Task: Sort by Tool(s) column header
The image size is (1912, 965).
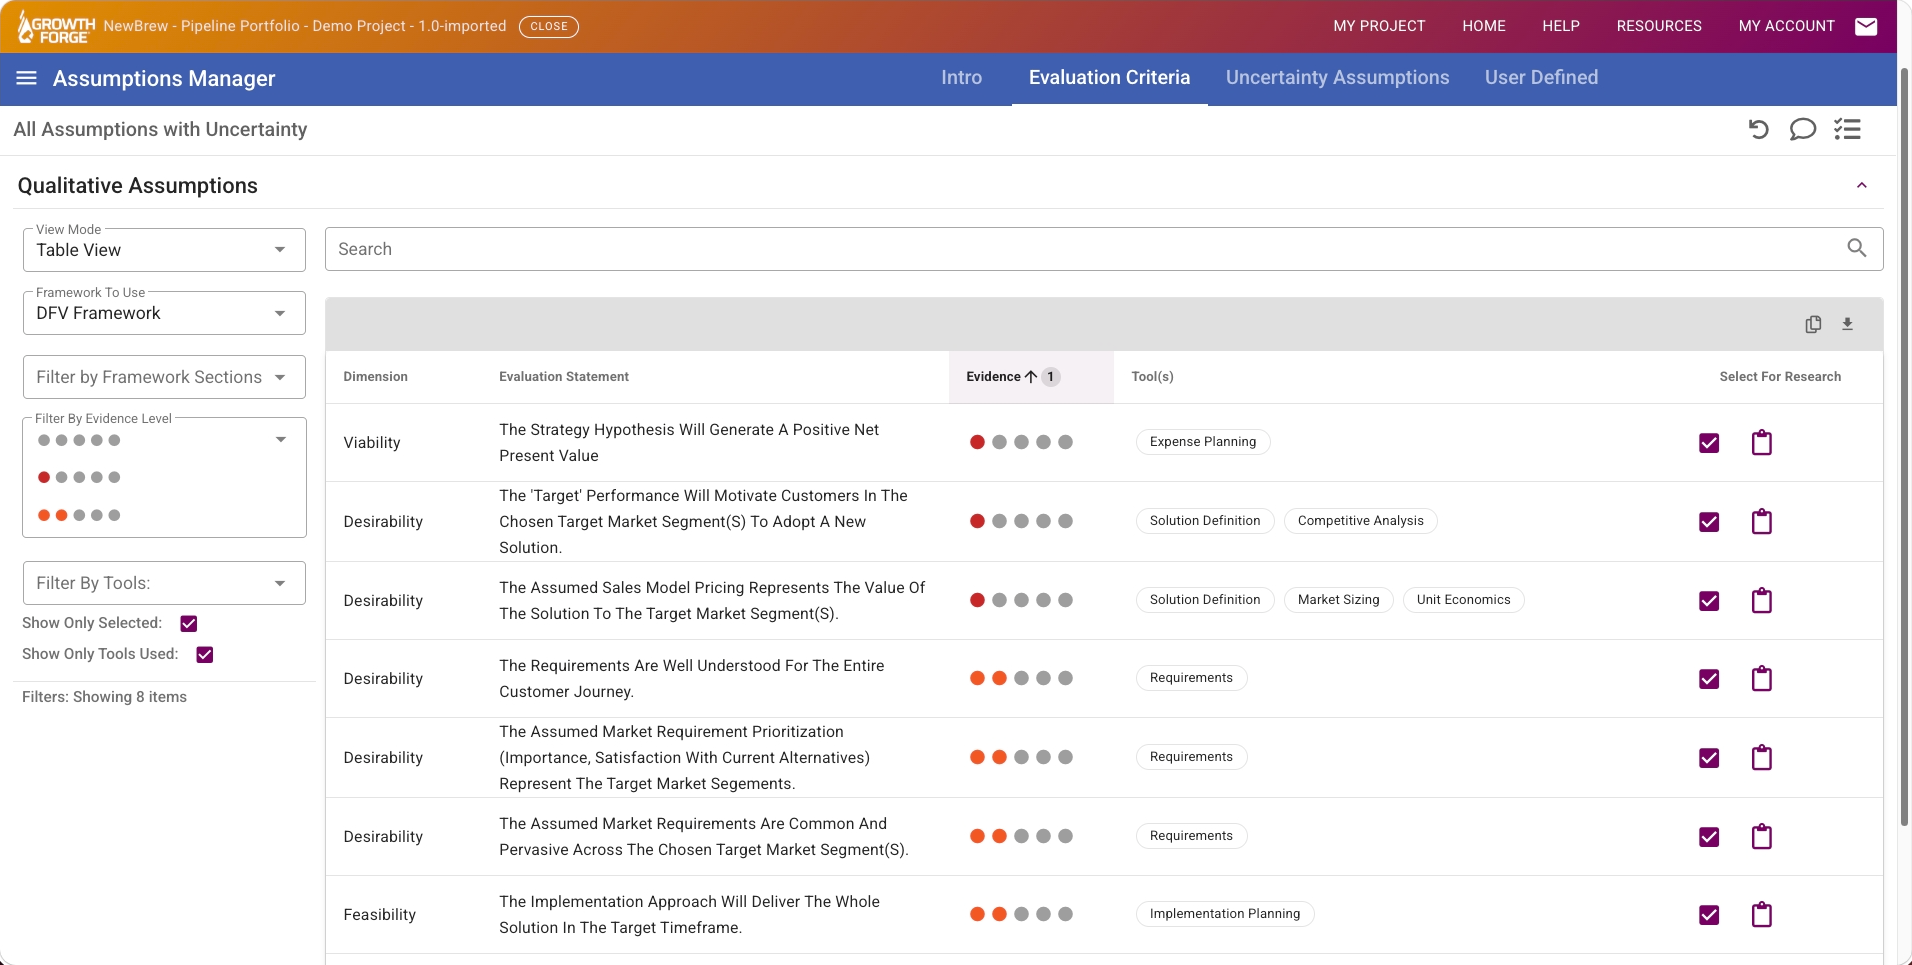Action: (1152, 377)
